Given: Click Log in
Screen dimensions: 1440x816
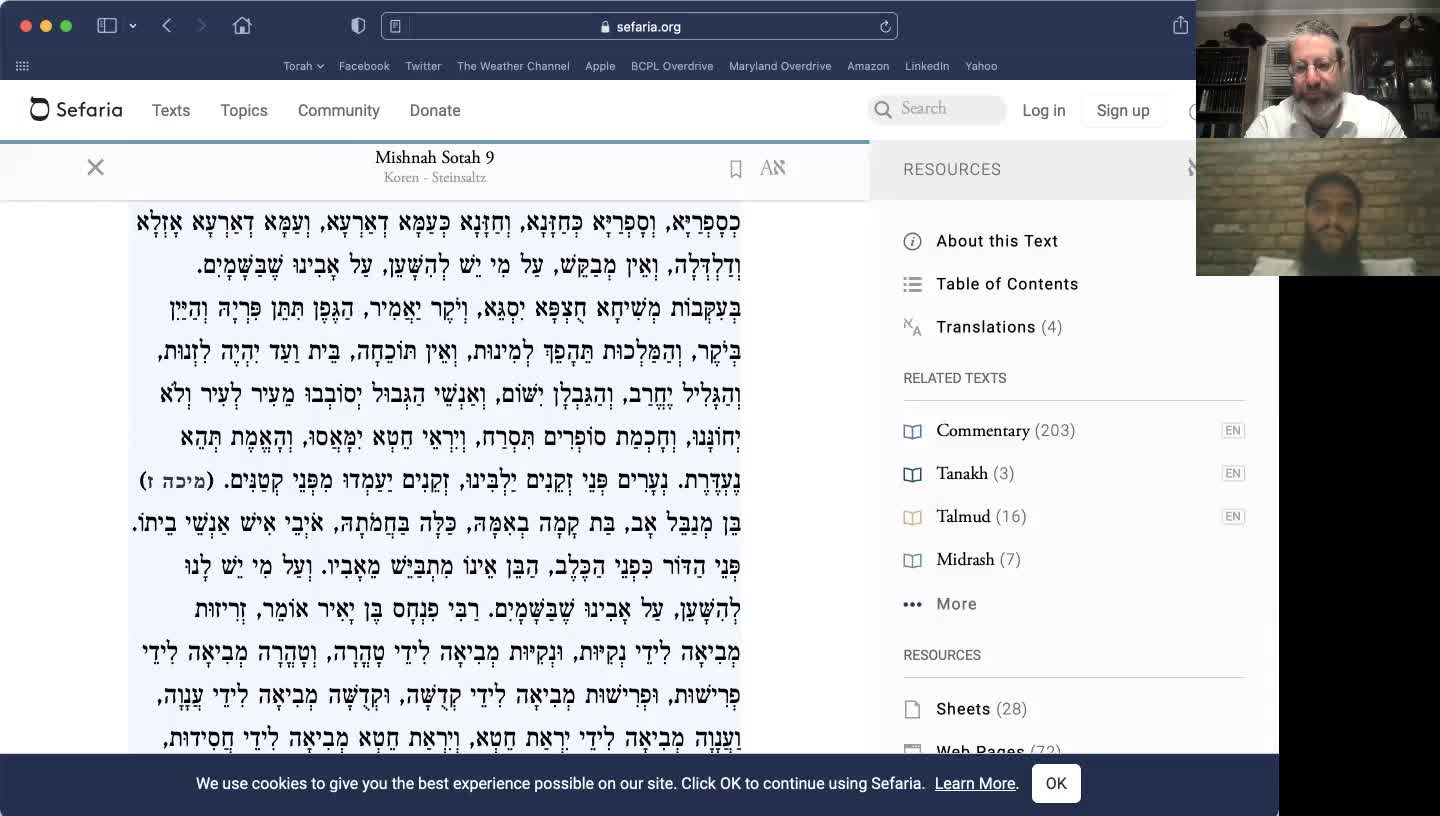Looking at the screenshot, I should click(1044, 111).
